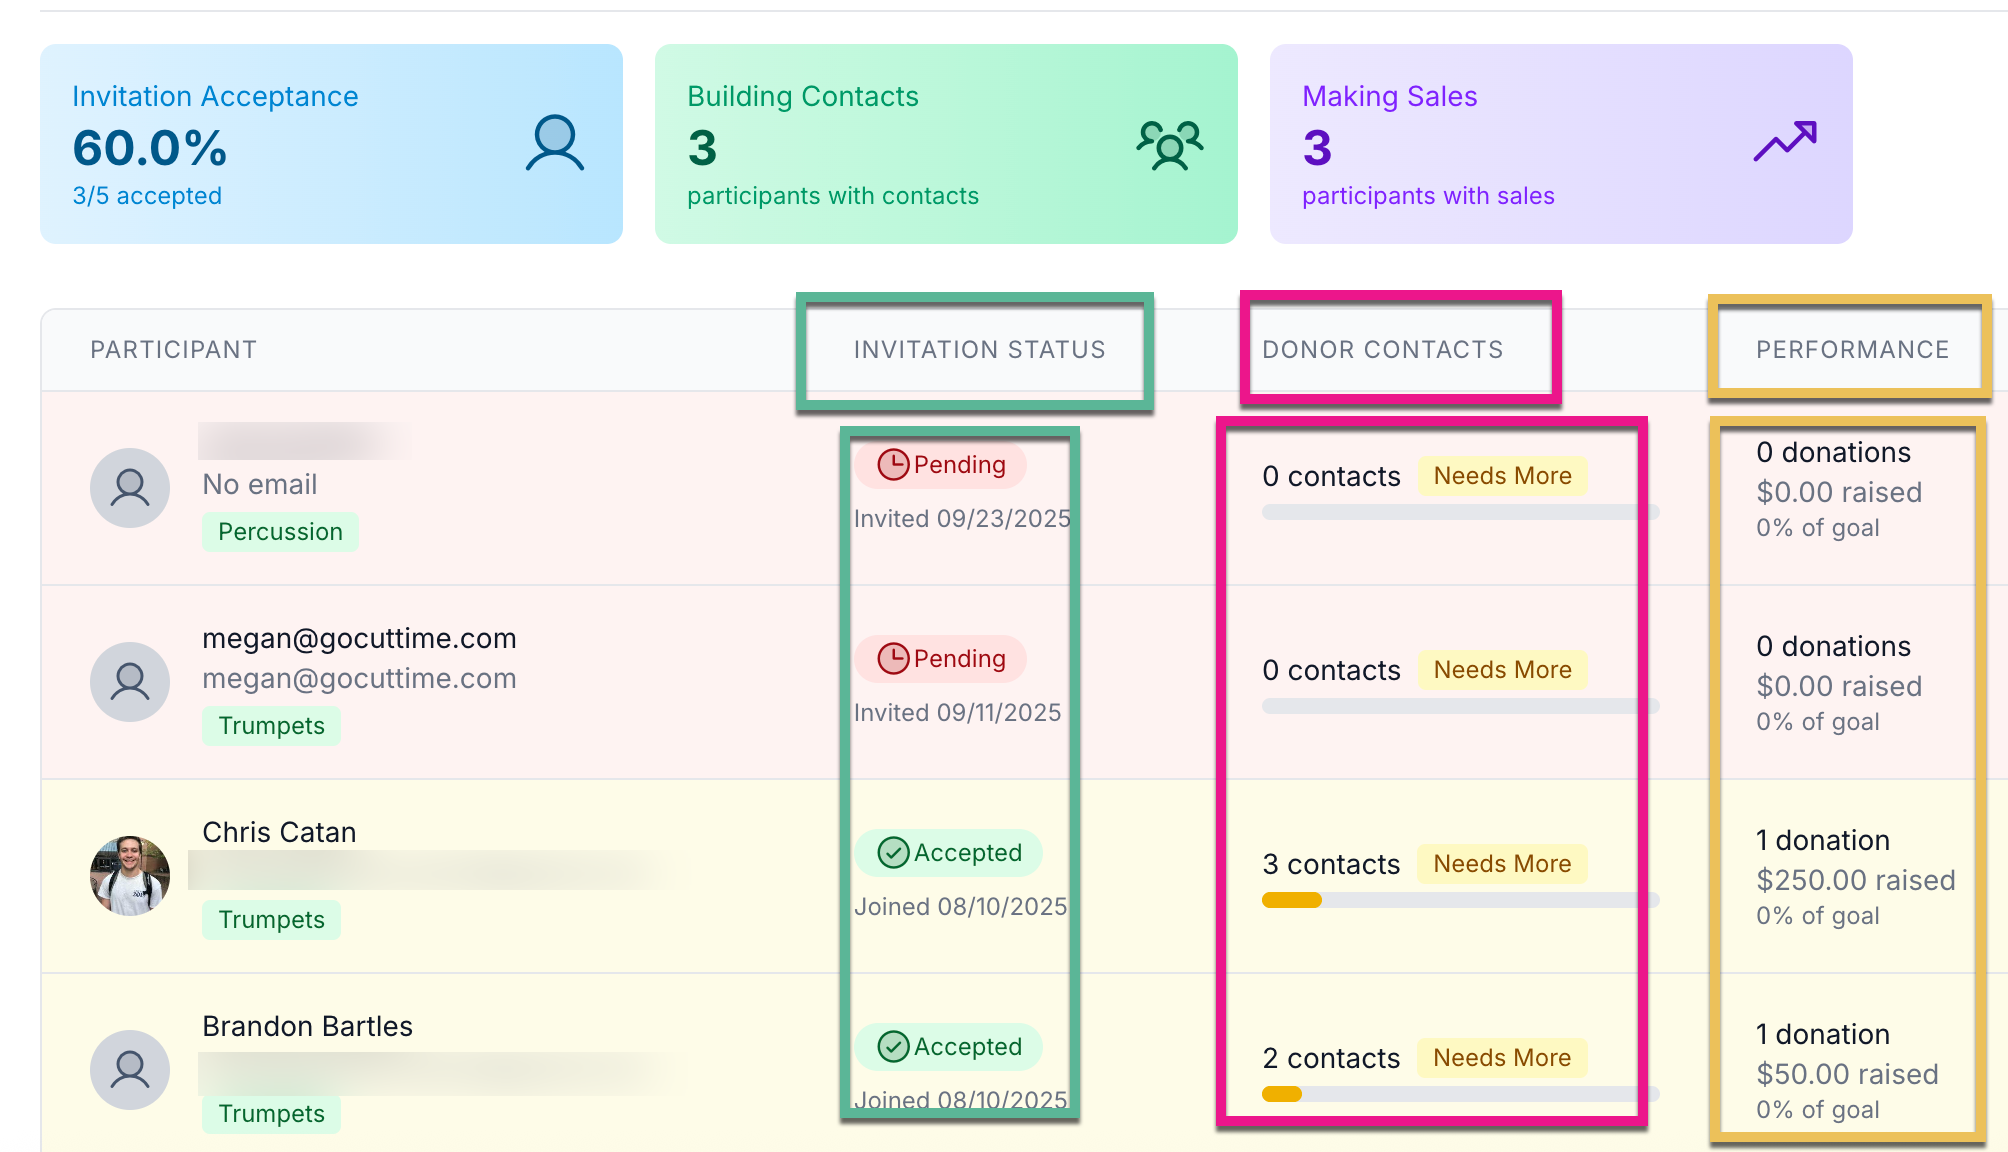The image size is (2008, 1152).
Task: Click Brandon Bartles' avatar icon
Action: (130, 1070)
